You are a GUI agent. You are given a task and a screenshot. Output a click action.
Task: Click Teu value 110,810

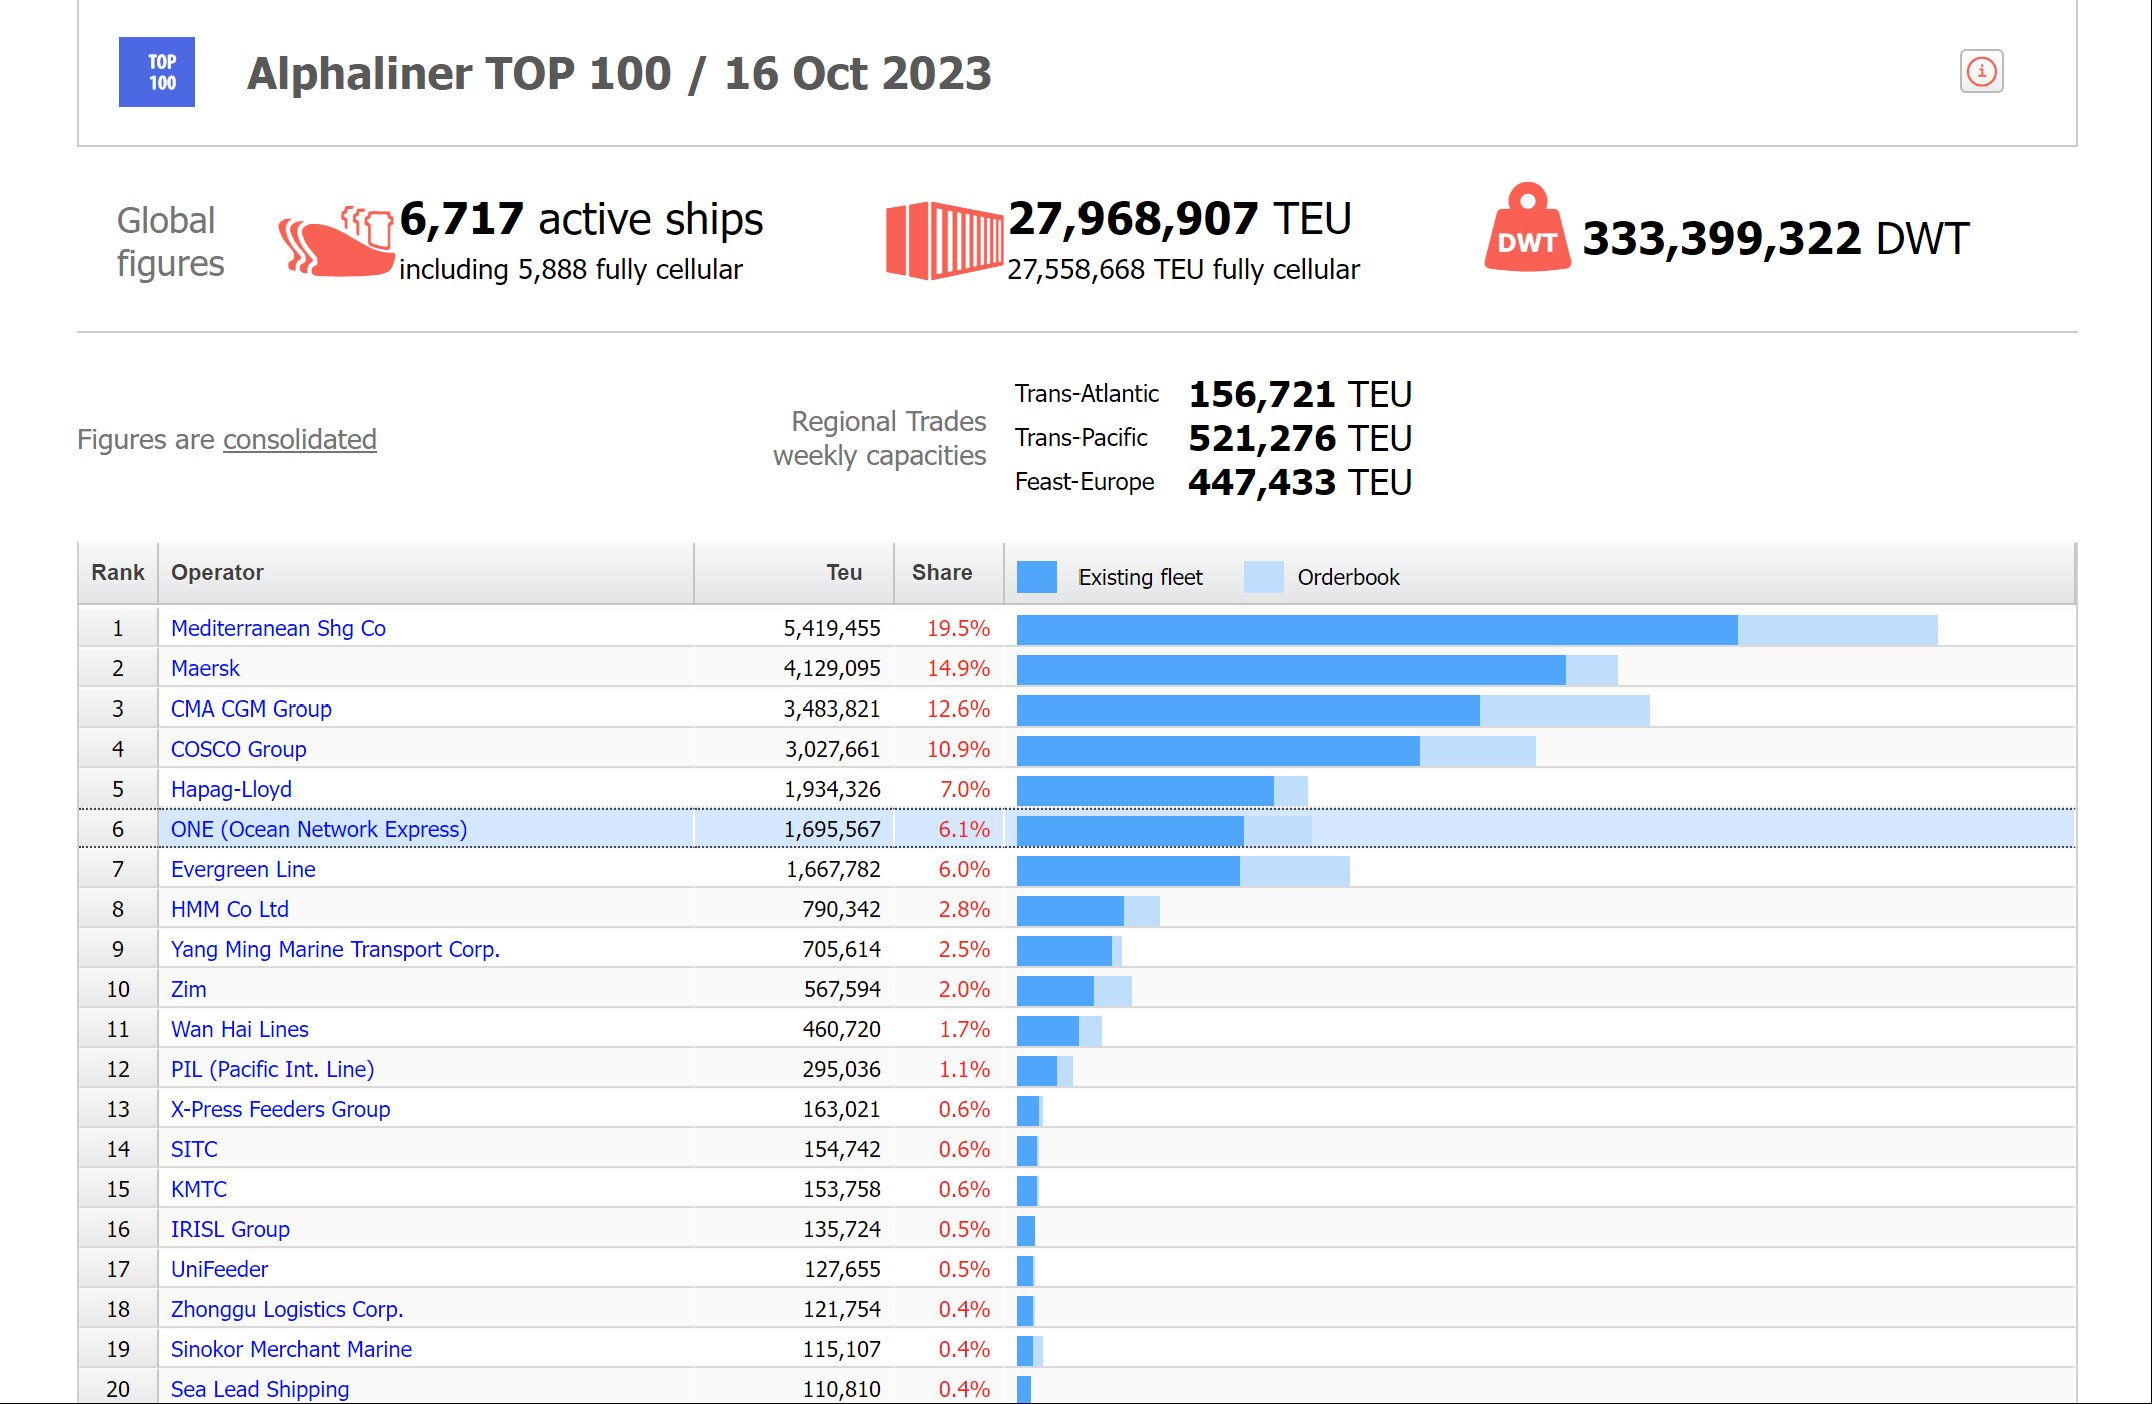pos(841,1389)
